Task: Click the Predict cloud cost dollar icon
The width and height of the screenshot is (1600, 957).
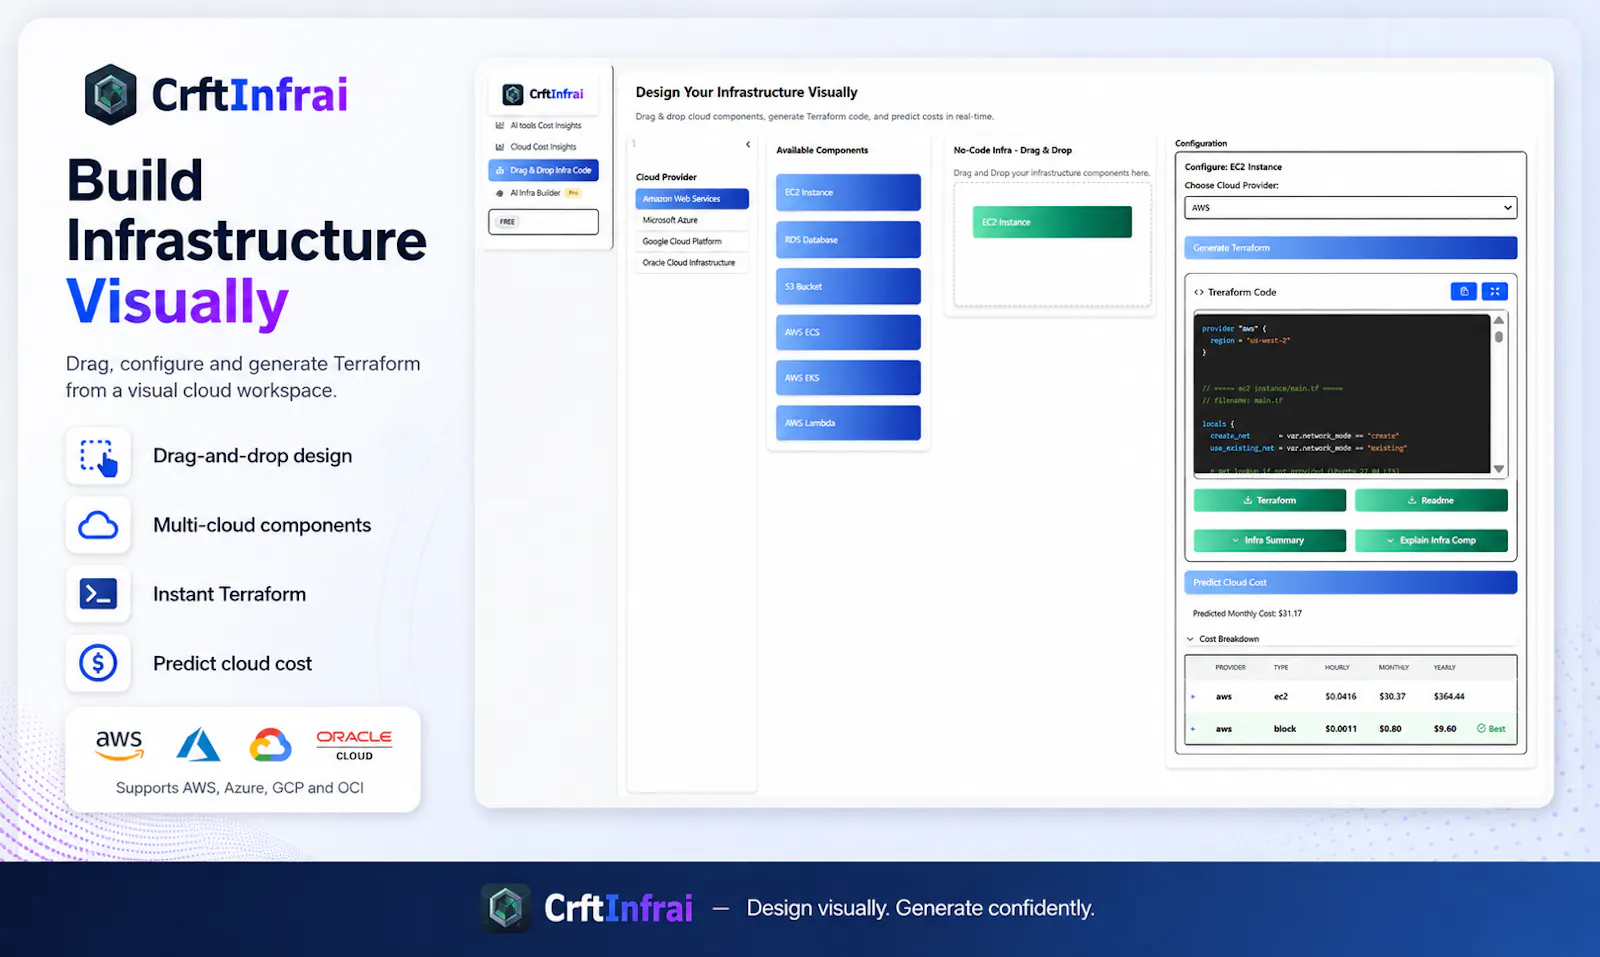Action: (x=98, y=663)
